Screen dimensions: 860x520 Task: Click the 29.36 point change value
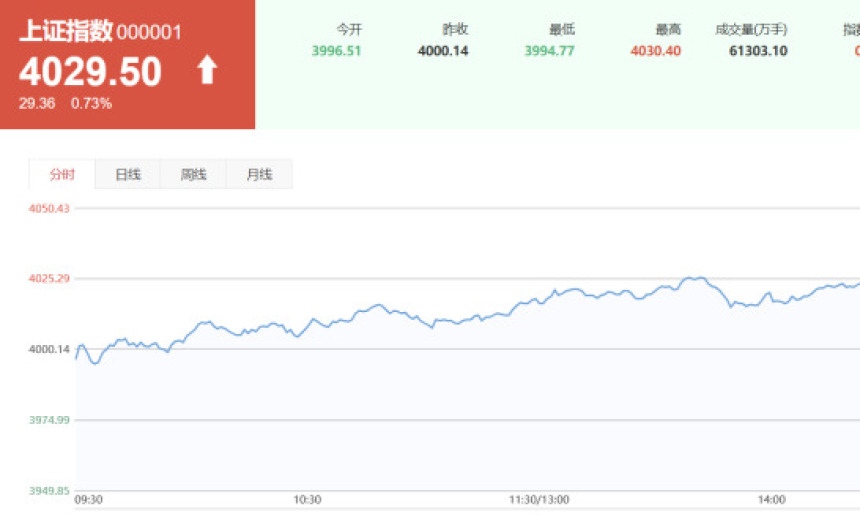(x=37, y=103)
